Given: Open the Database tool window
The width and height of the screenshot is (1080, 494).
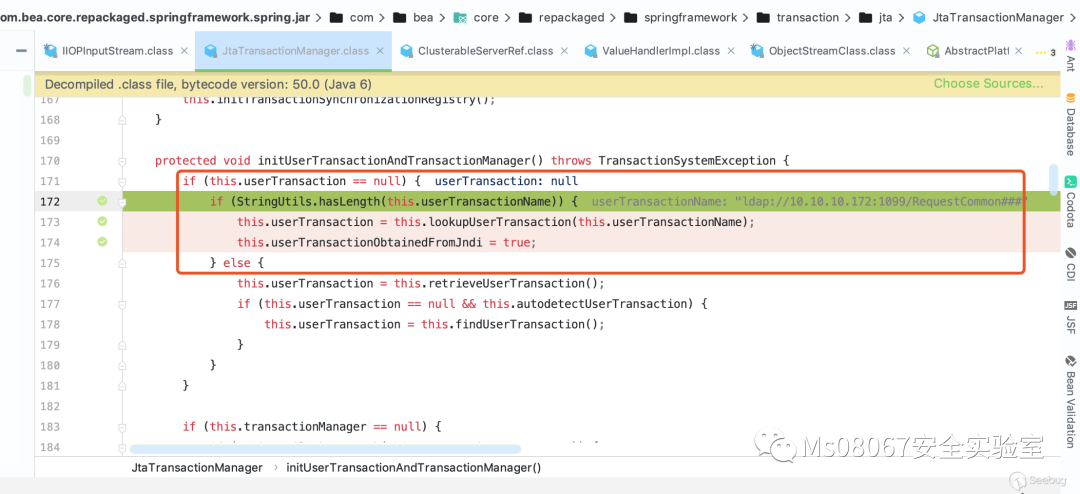Looking at the screenshot, I should [x=1070, y=125].
